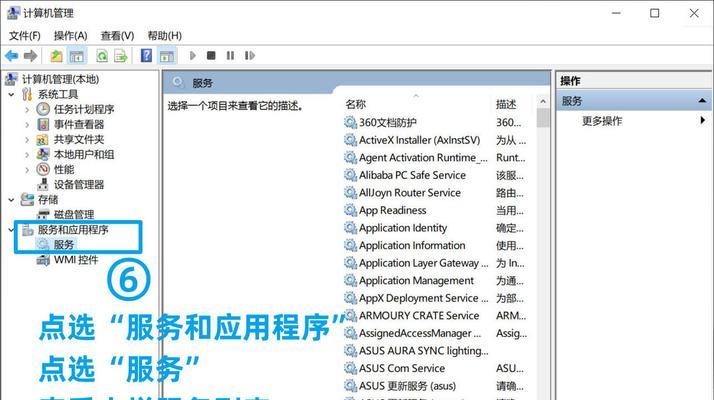Screen dimensions: 714x400
Task: Select 计算机管理(本地) root node
Action: pyautogui.click(x=61, y=79)
